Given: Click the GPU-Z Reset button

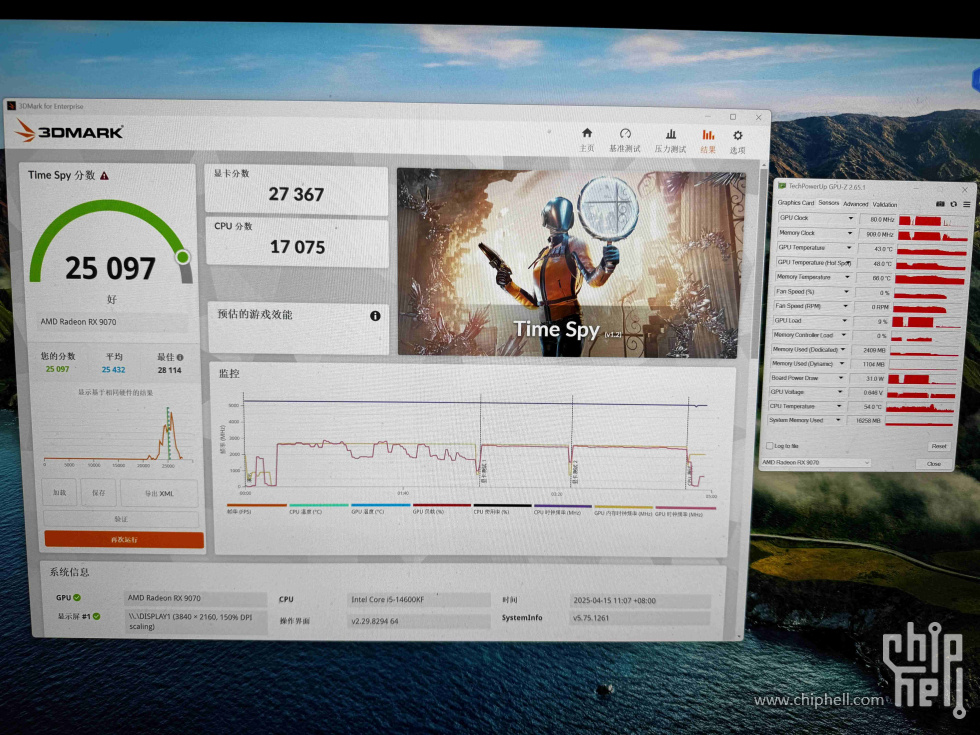Looking at the screenshot, I should [938, 446].
